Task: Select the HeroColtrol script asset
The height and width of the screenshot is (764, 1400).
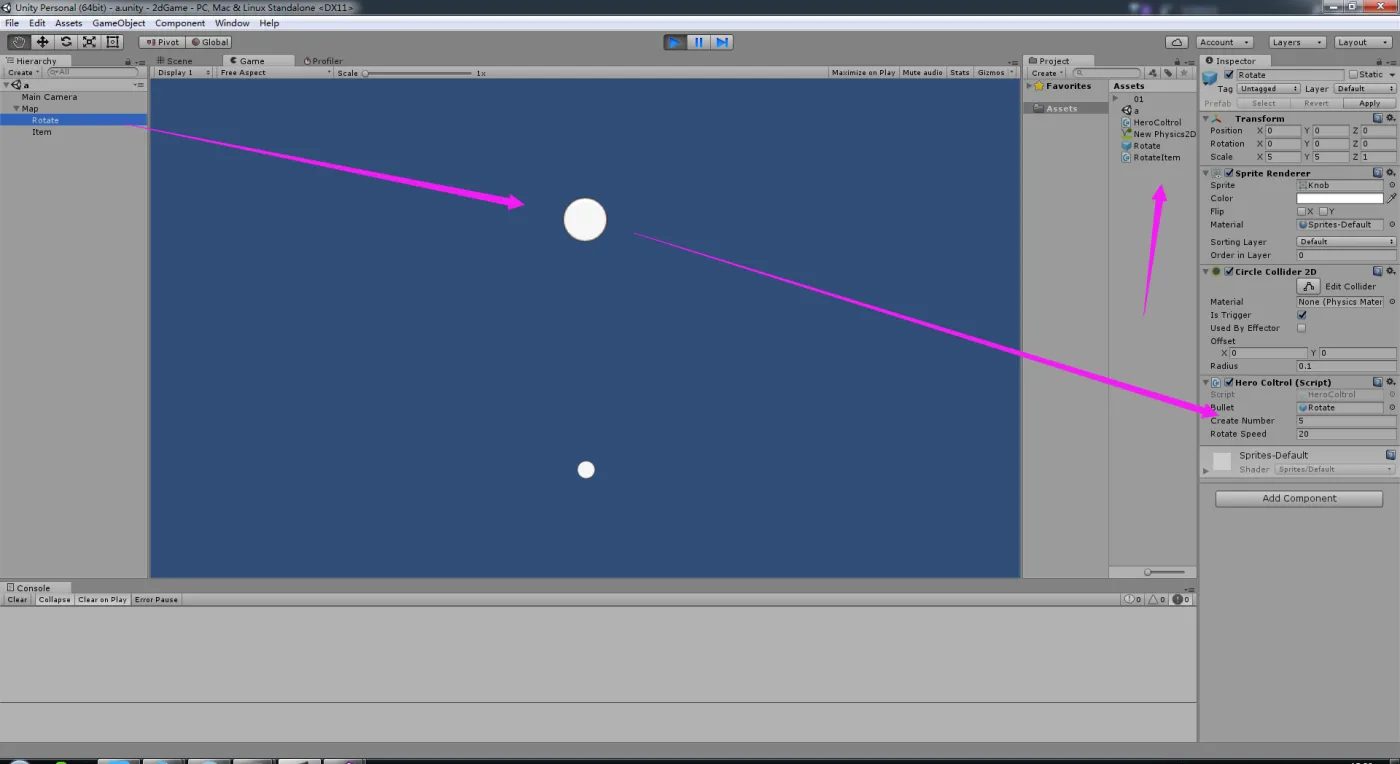Action: coord(1151,122)
